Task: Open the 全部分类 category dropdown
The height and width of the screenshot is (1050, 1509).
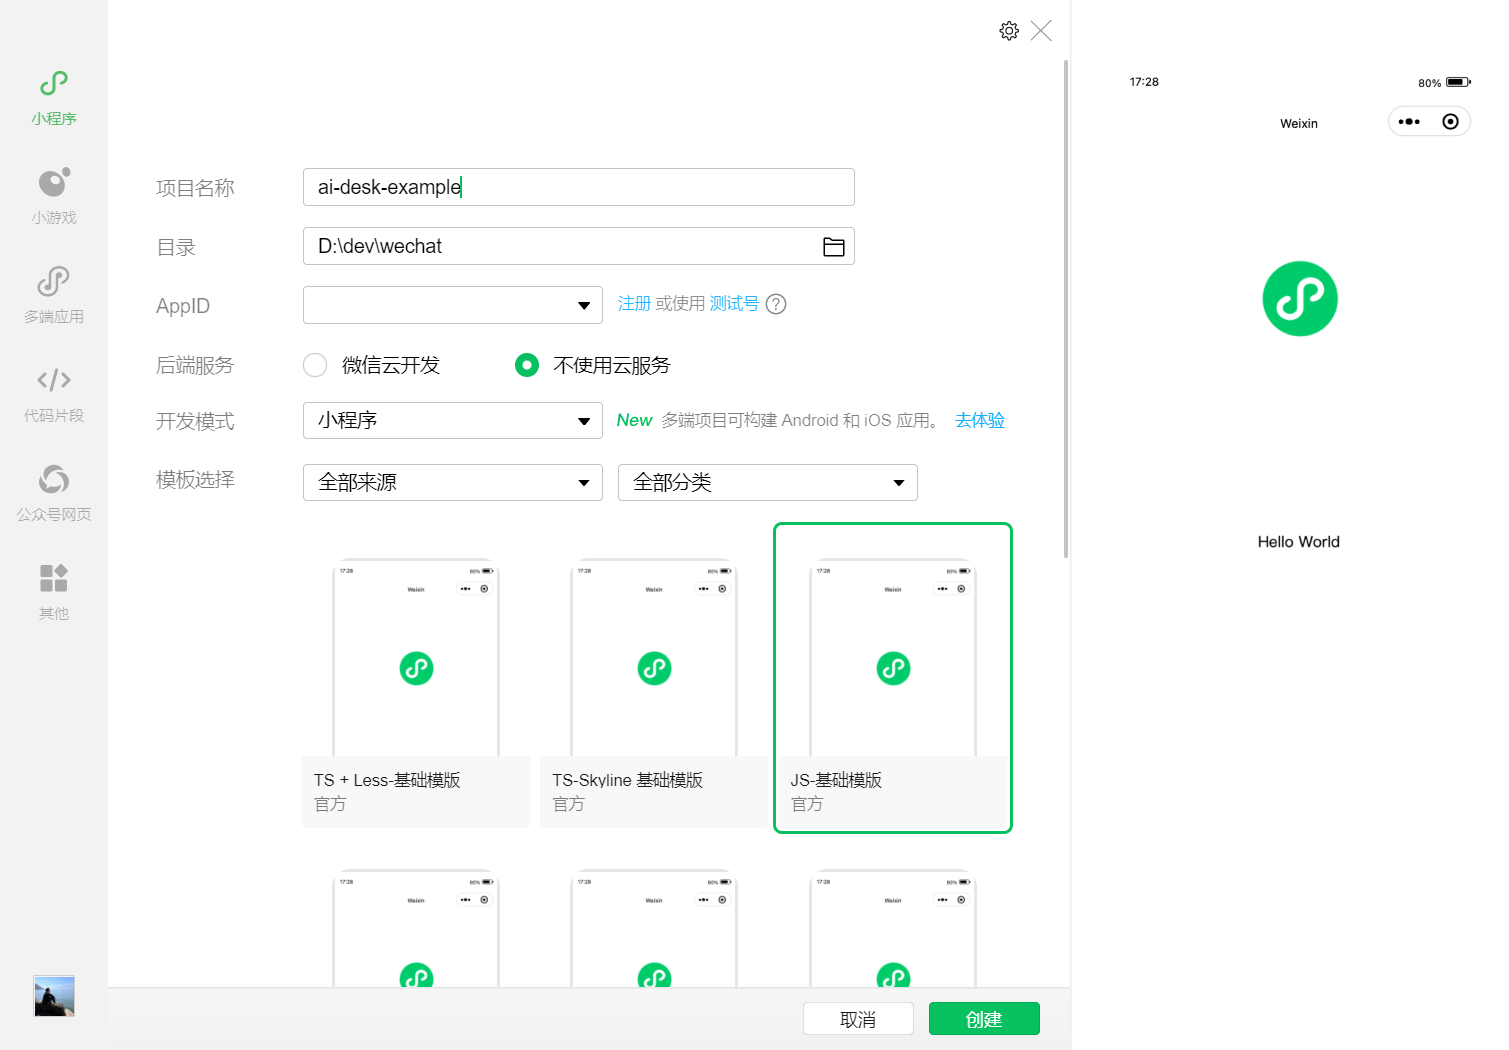Action: coord(768,483)
